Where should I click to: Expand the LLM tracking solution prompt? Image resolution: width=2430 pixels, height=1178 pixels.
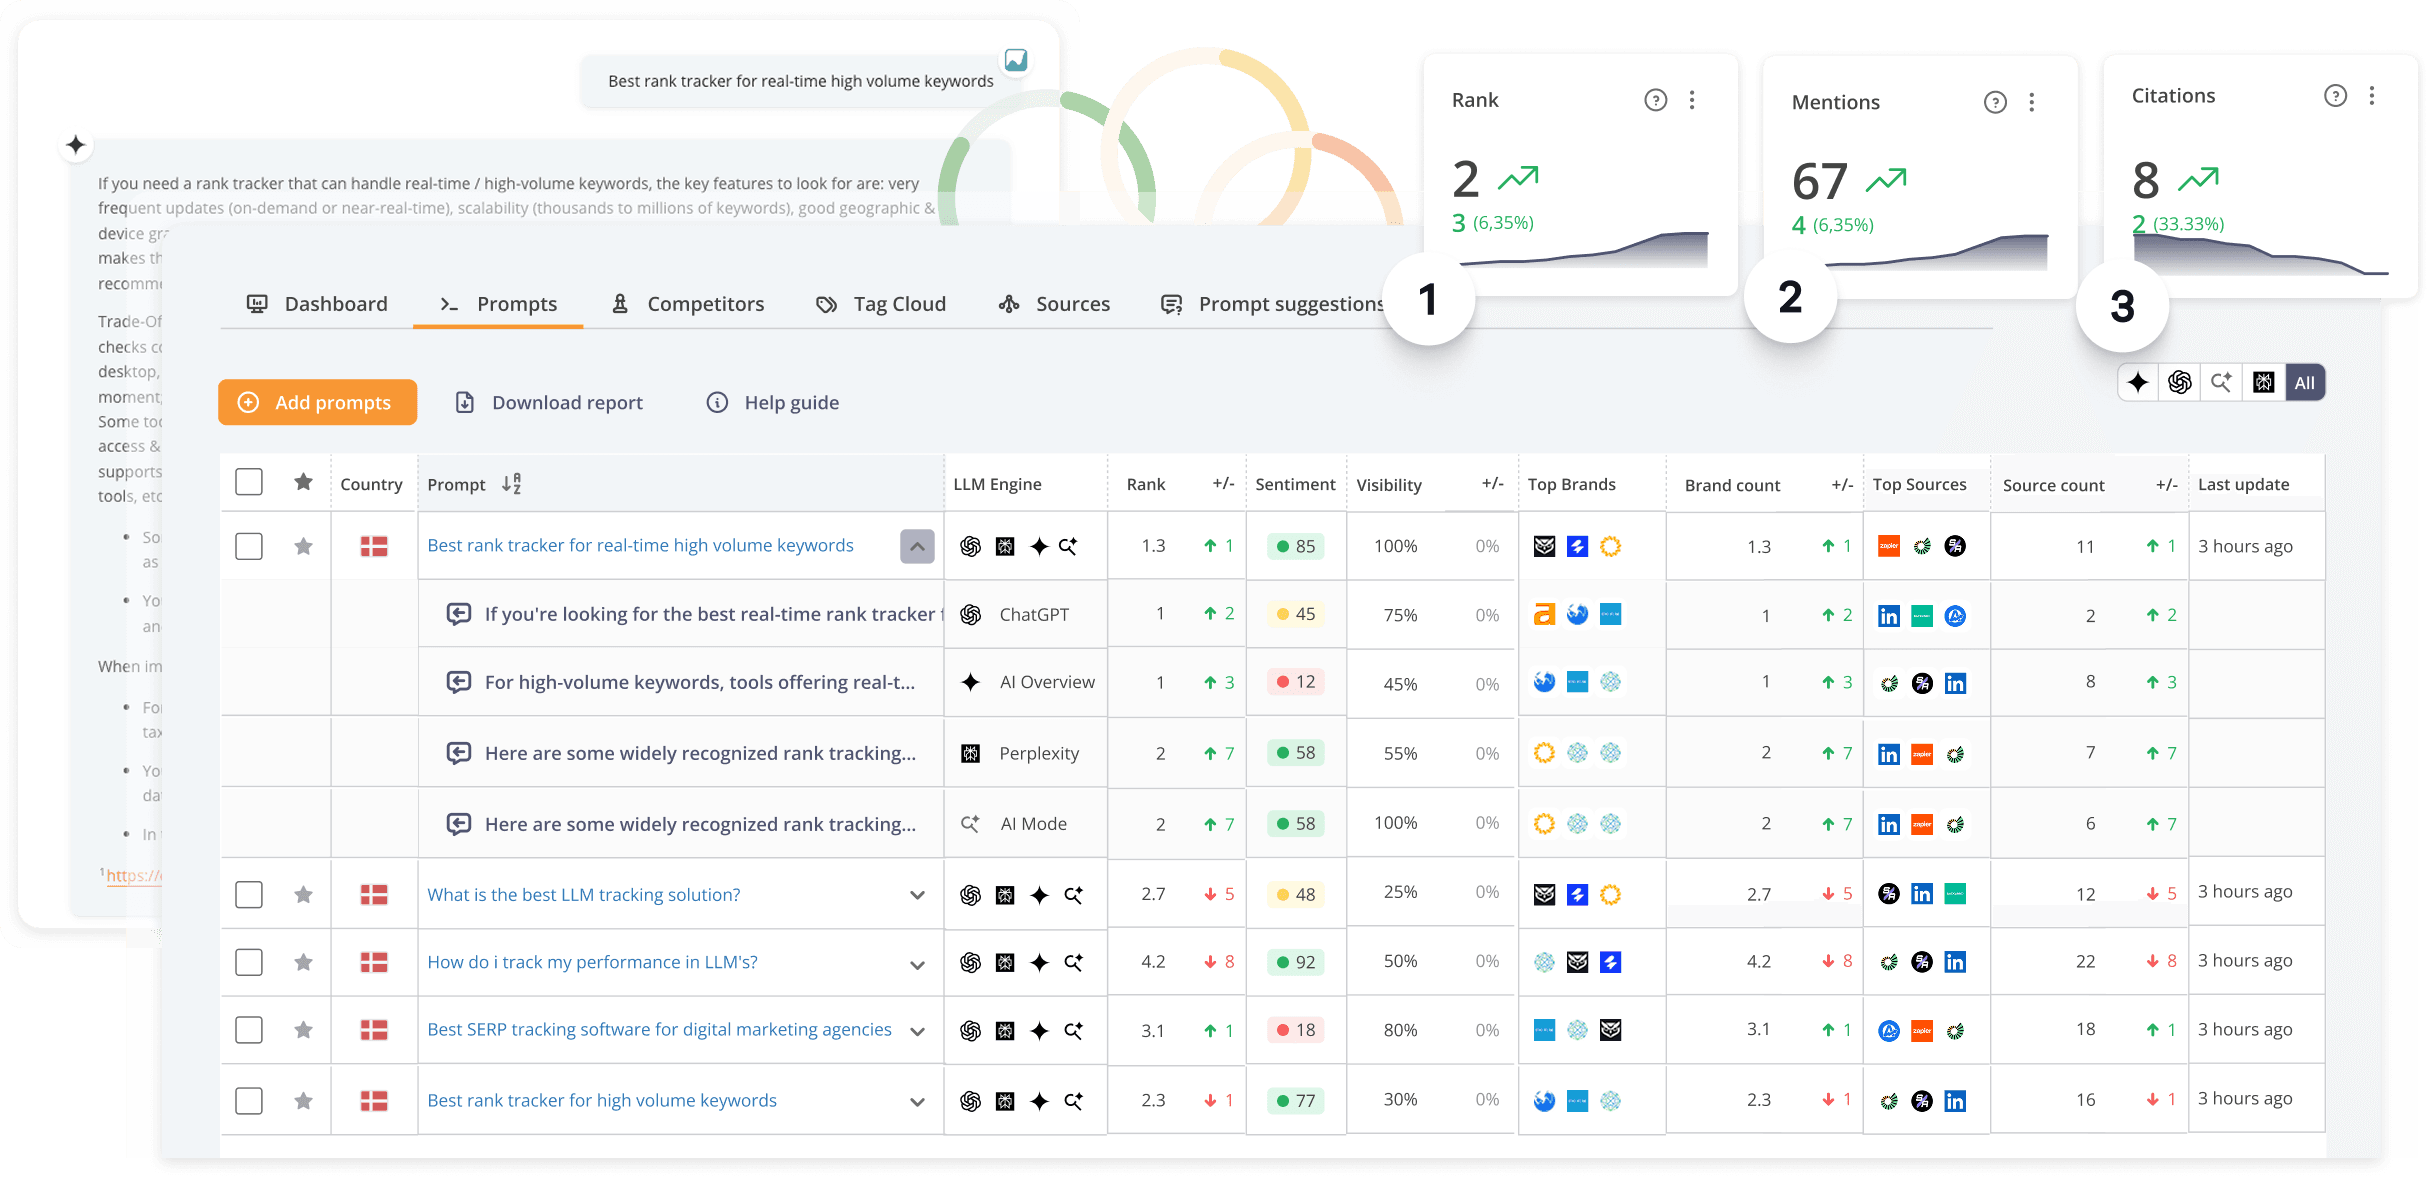tap(917, 895)
